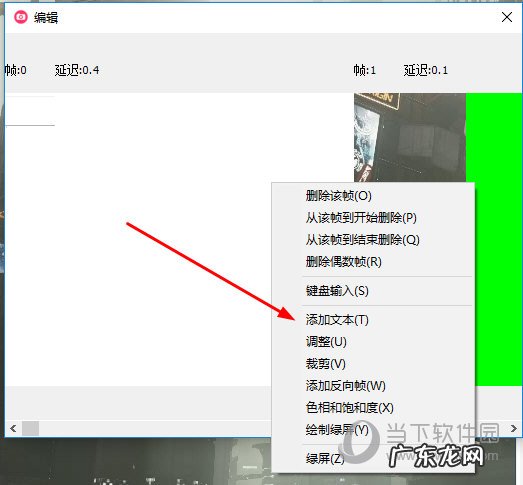
Task: Choose 绘制绿屏(Y) menu item
Action: (x=373, y=430)
